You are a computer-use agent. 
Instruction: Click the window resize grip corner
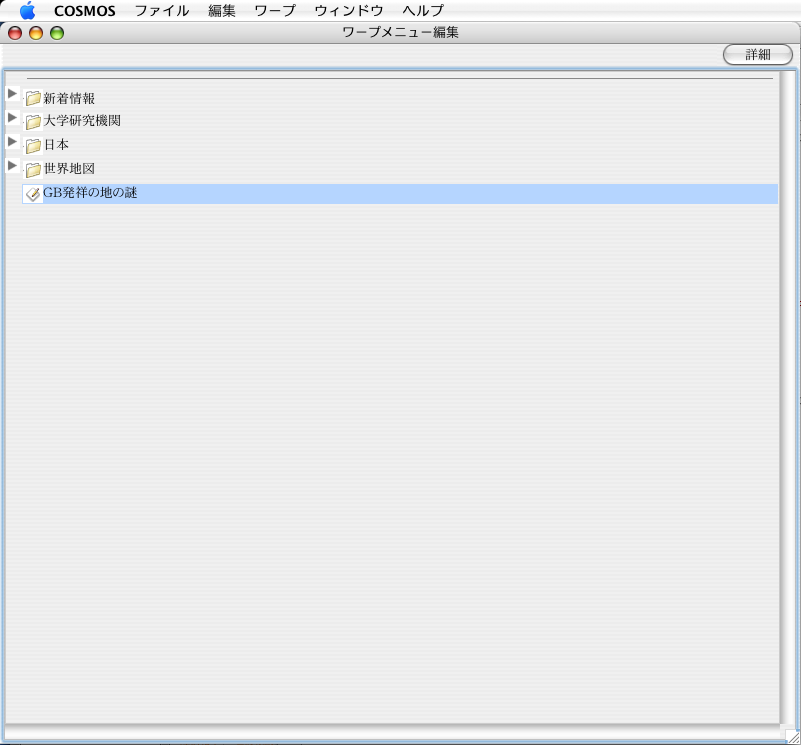pyautogui.click(x=793, y=737)
